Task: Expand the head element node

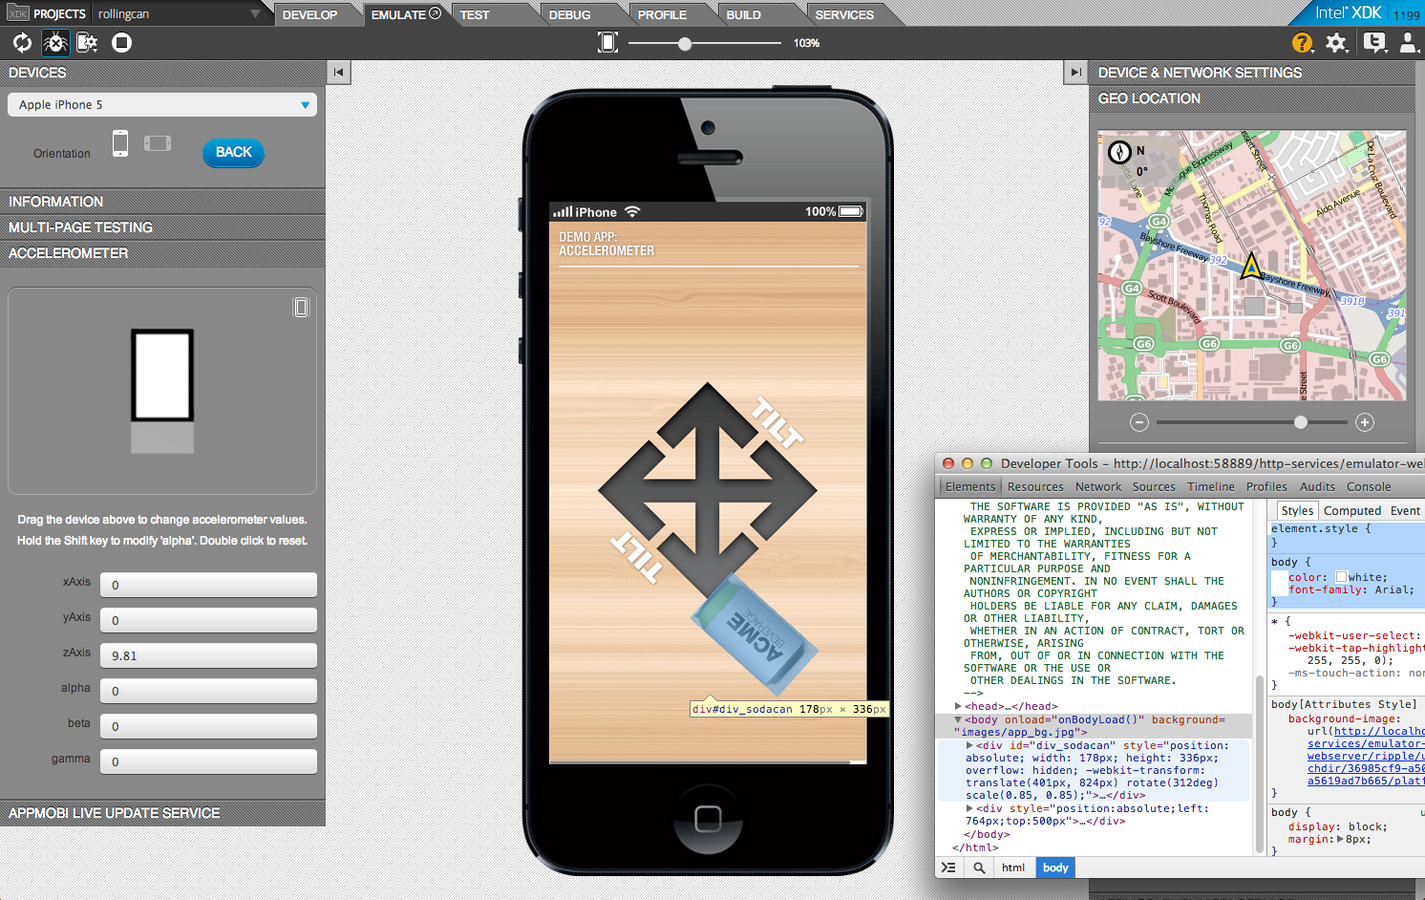Action: coord(958,706)
